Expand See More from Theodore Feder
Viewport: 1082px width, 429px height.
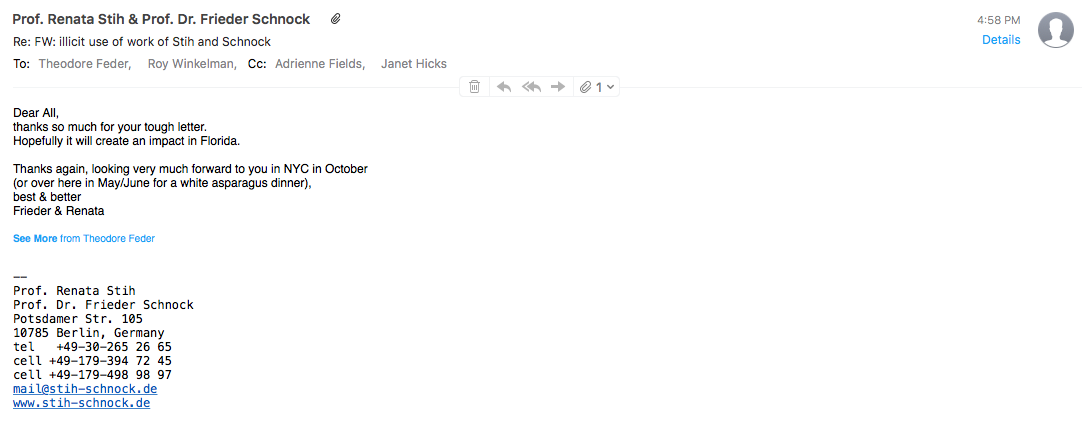[83, 239]
